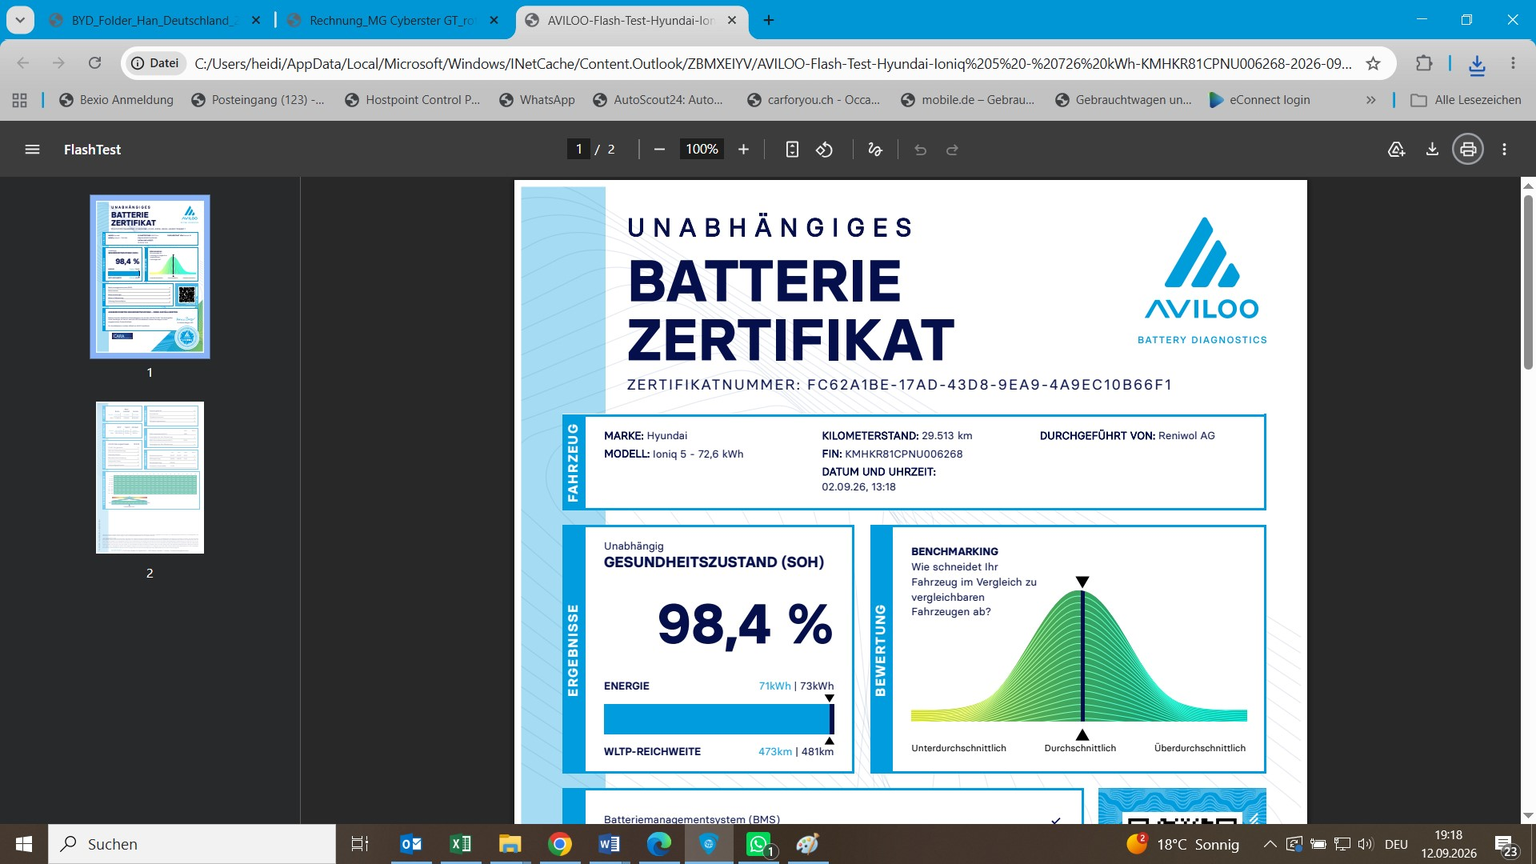The image size is (1536, 864).
Task: Open the Posteingang (123) bookmark
Action: point(257,100)
